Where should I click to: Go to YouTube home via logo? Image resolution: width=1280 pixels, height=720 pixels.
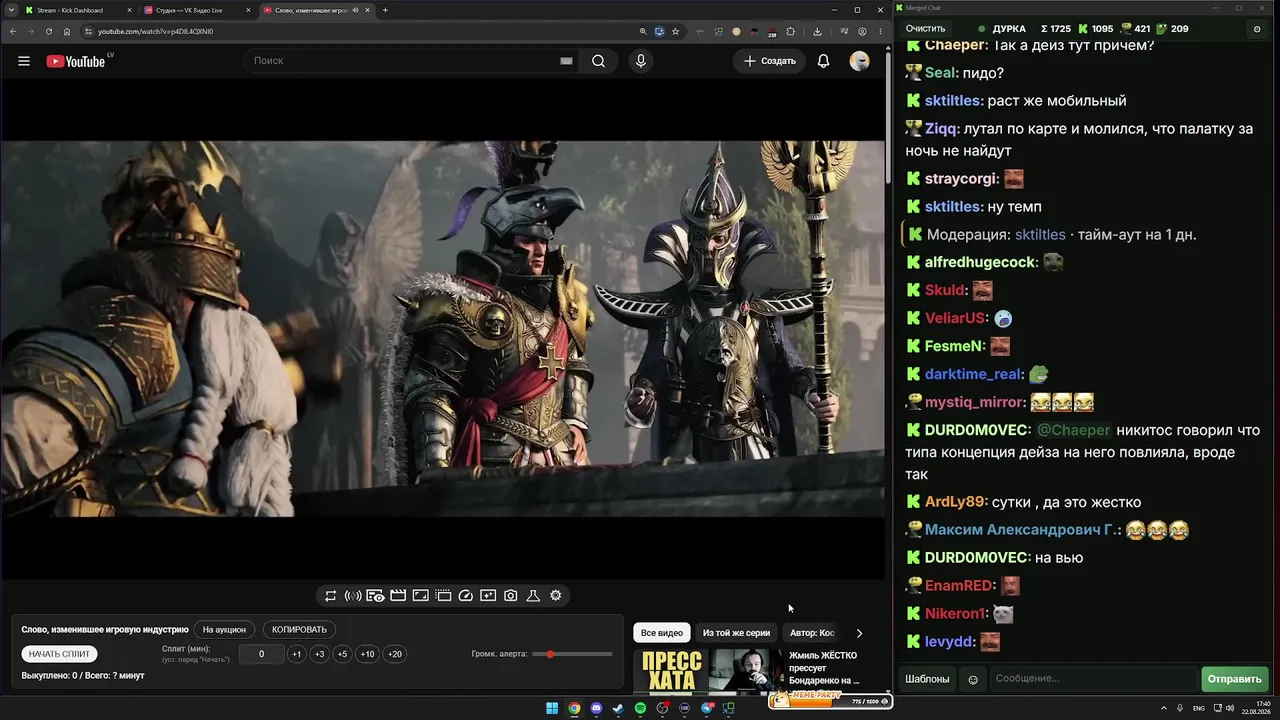pos(75,61)
